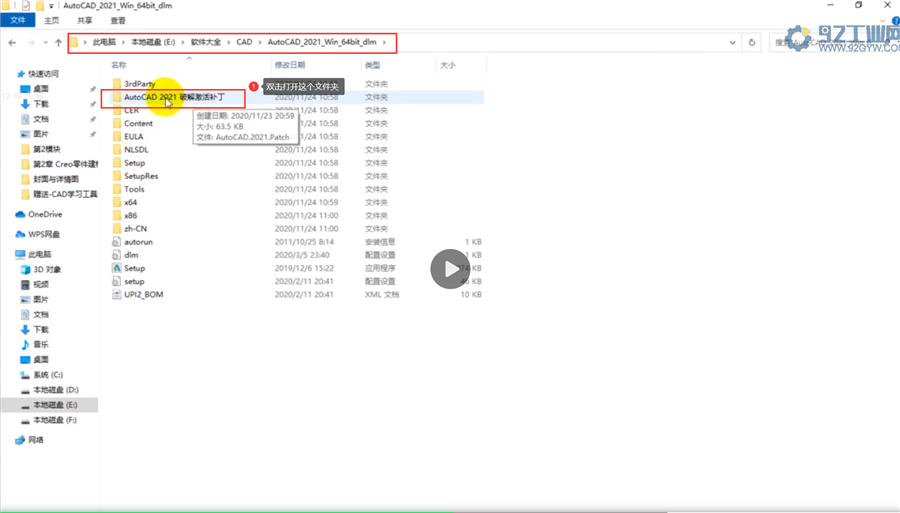The height and width of the screenshot is (513, 900).
Task: Select the EULA folder
Action: coord(134,137)
